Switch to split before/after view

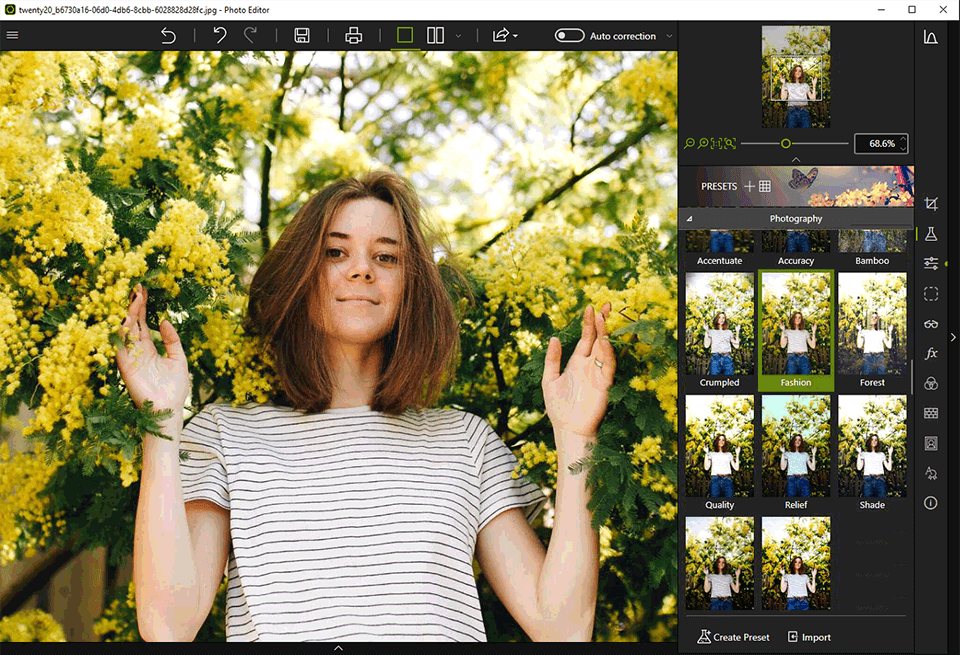435,36
